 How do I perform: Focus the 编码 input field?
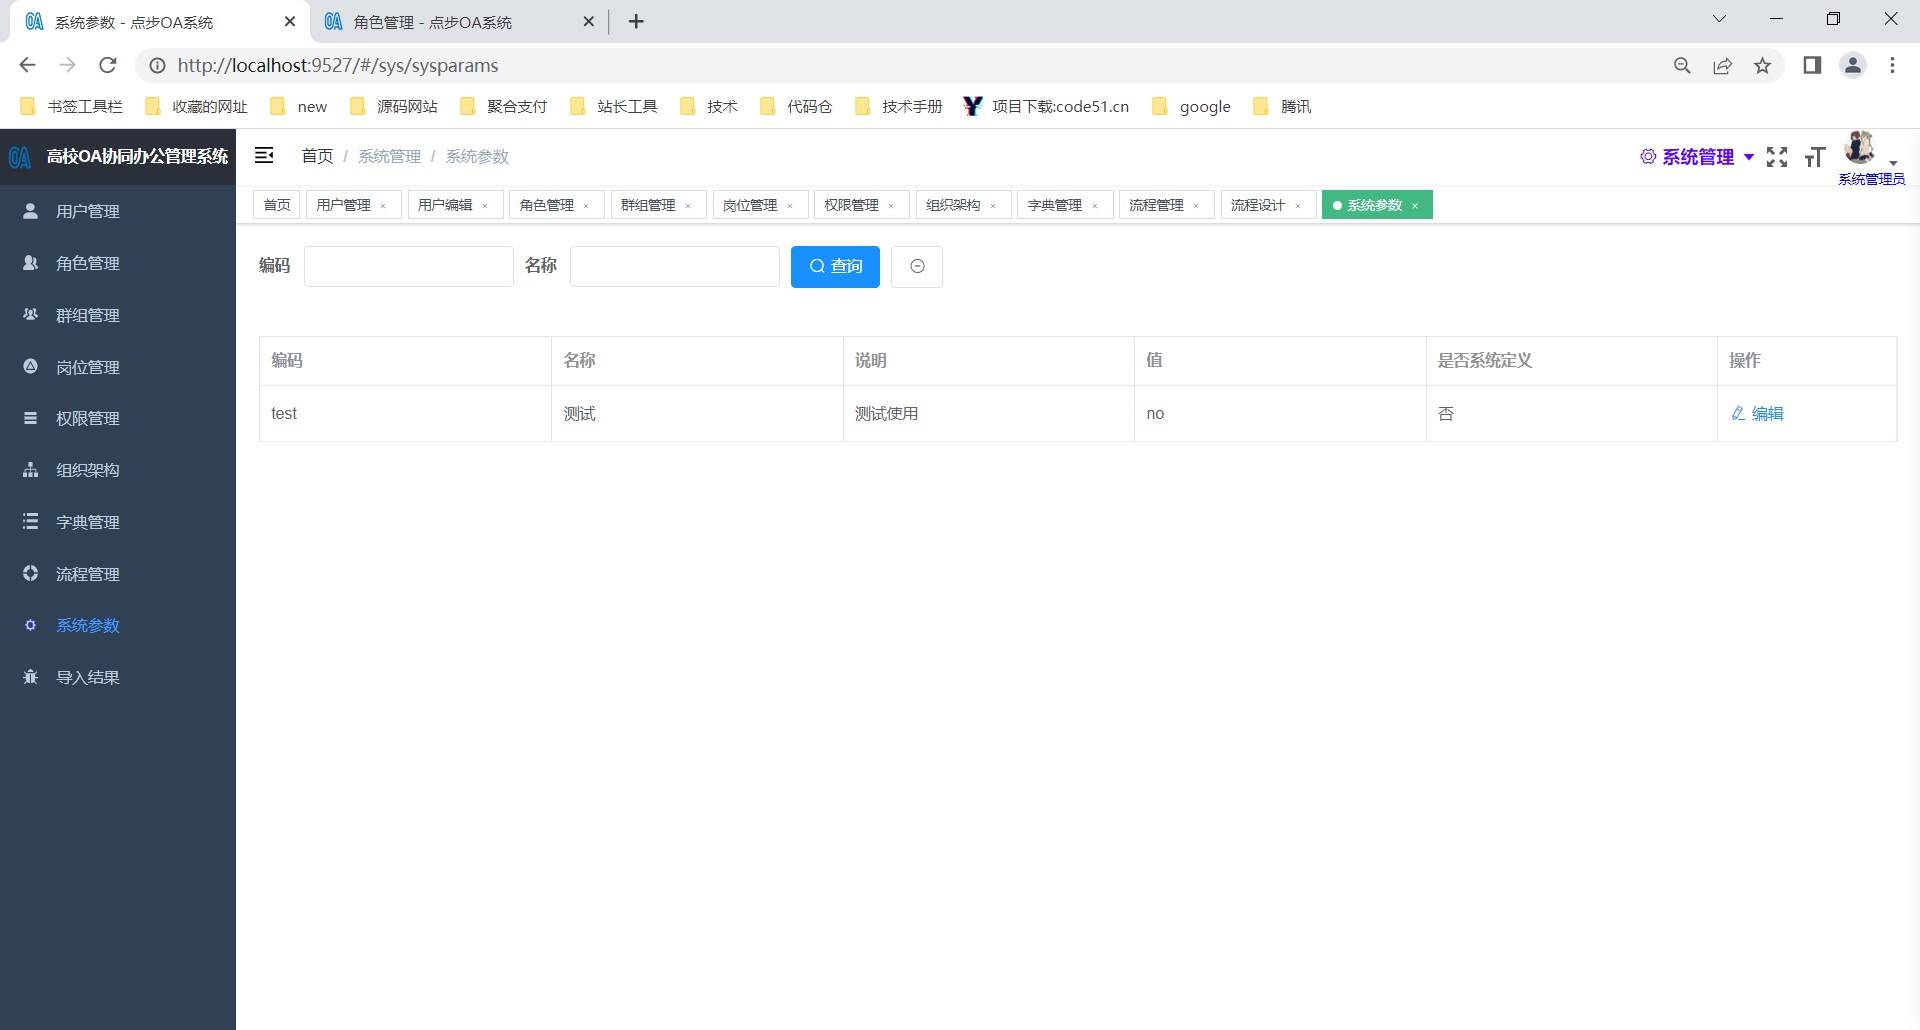(x=409, y=266)
